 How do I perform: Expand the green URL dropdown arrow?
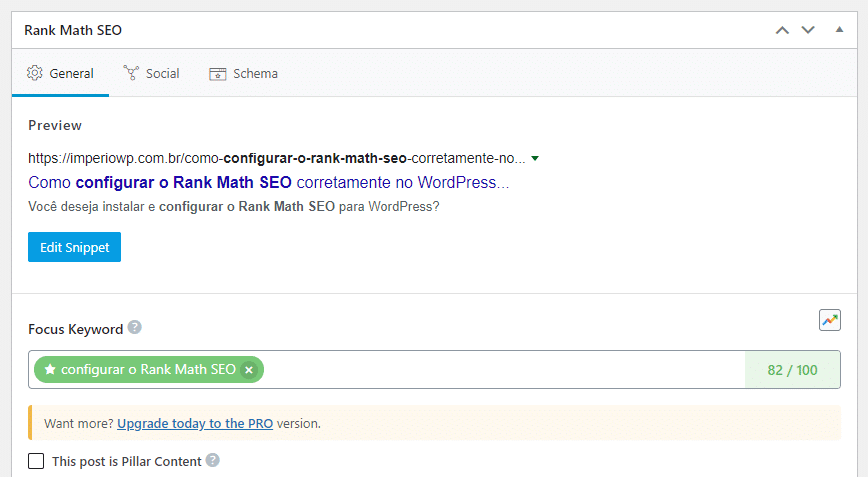[x=536, y=159]
